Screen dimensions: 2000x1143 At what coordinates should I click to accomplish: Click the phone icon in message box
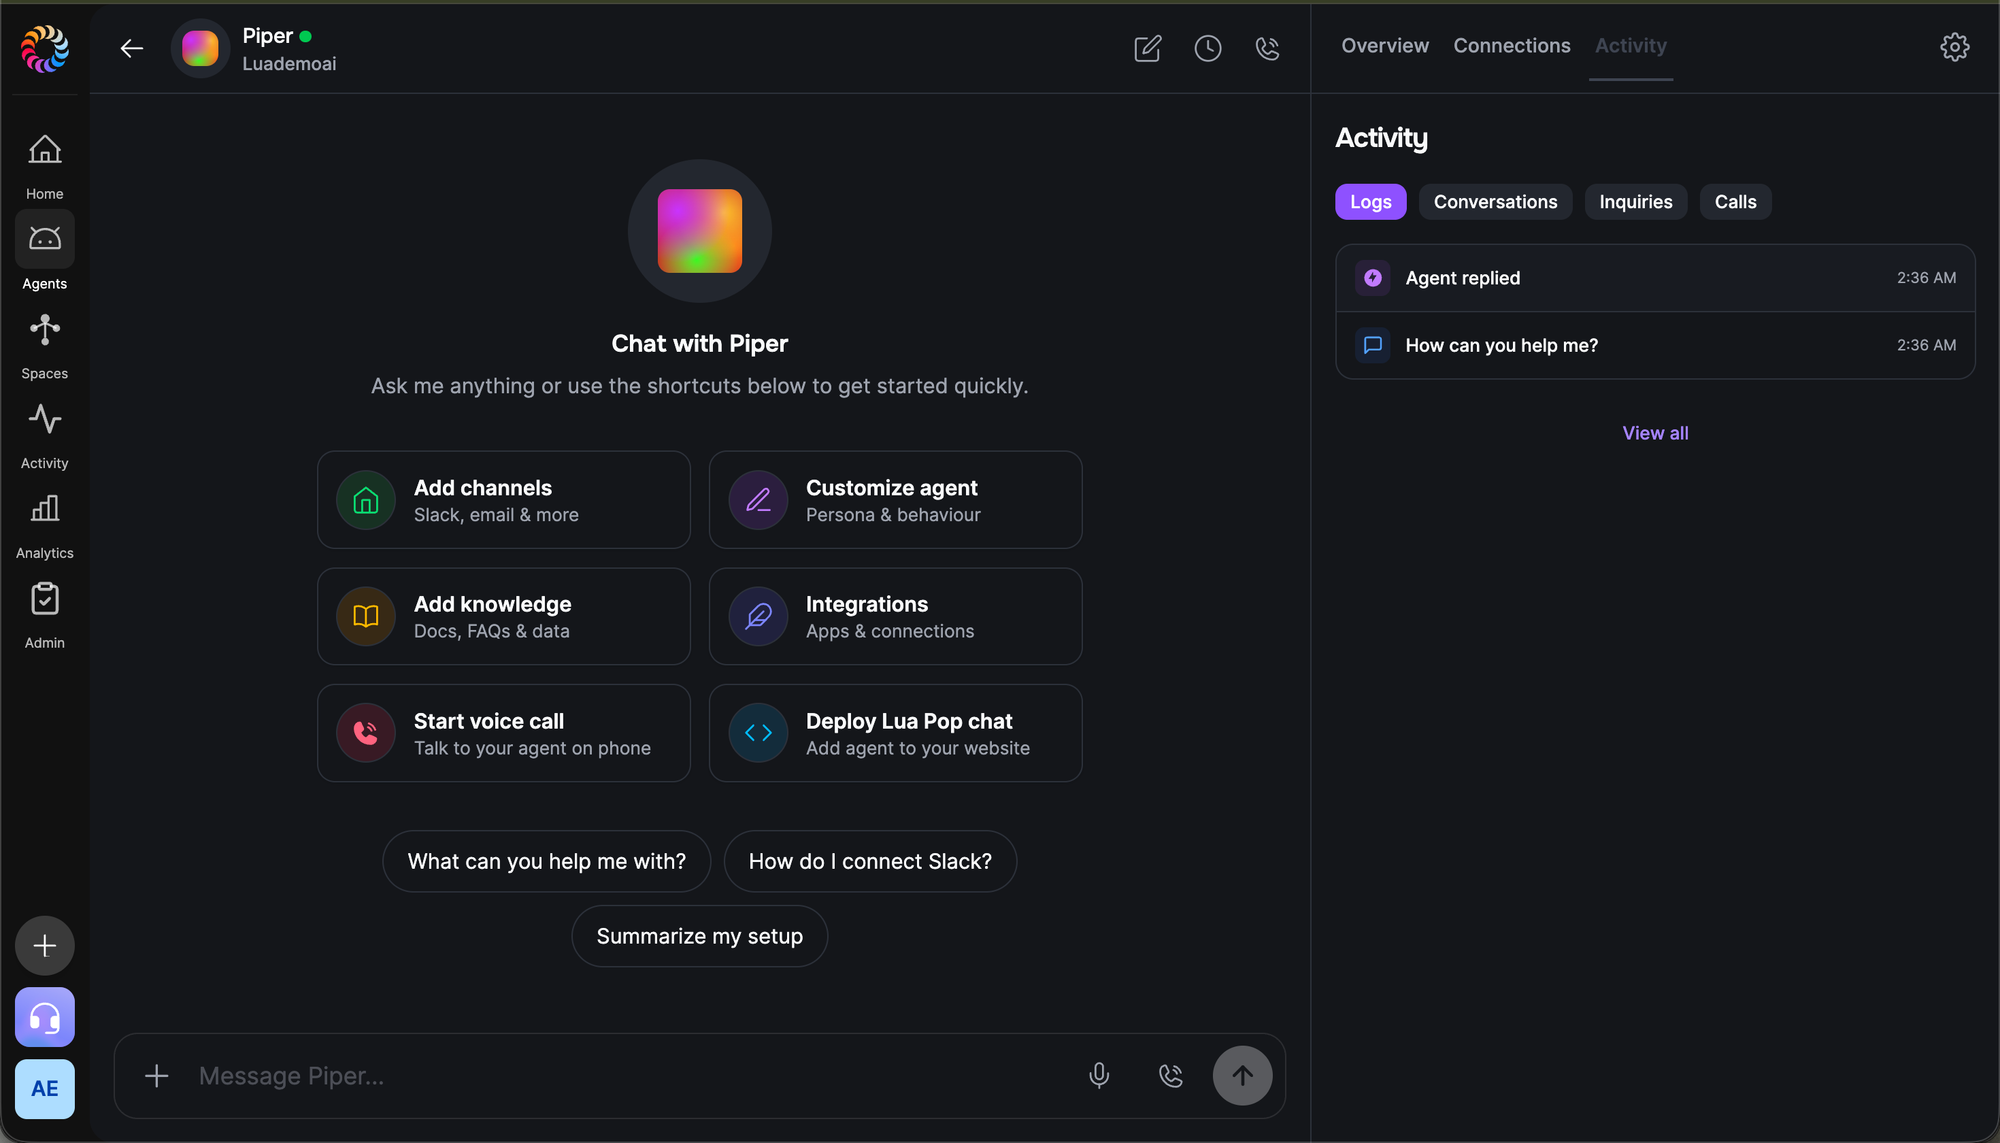click(1171, 1076)
